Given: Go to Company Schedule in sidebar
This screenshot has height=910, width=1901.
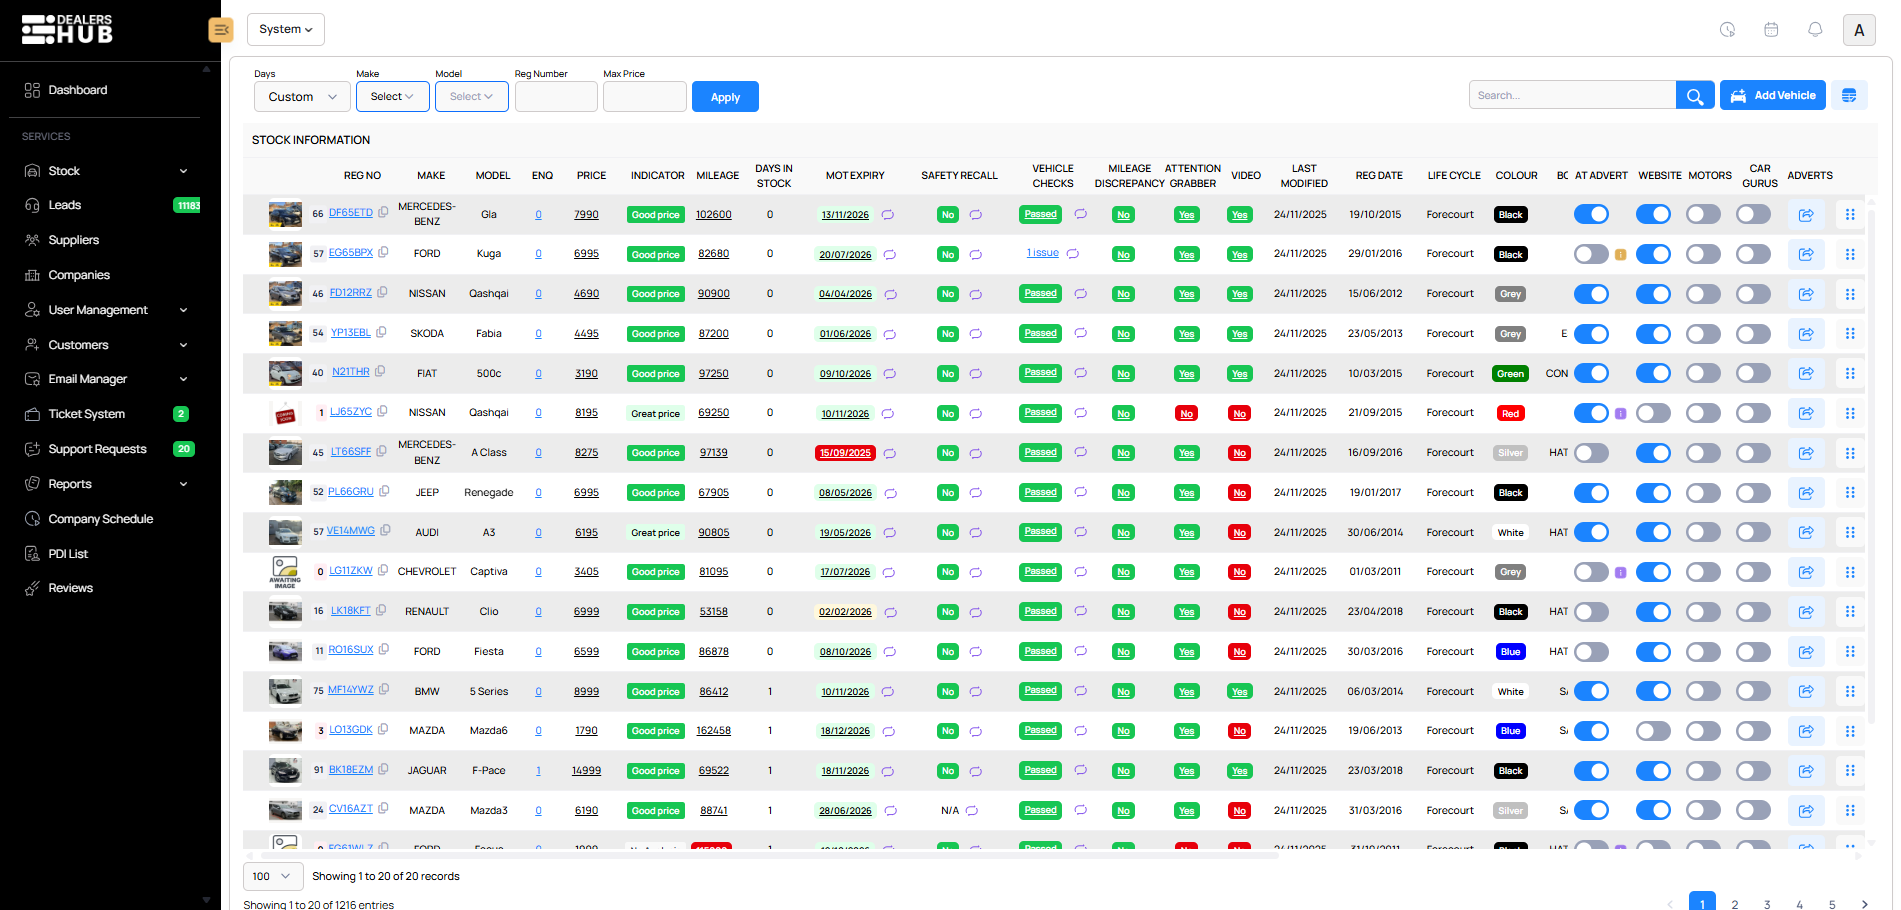Looking at the screenshot, I should click(x=100, y=519).
